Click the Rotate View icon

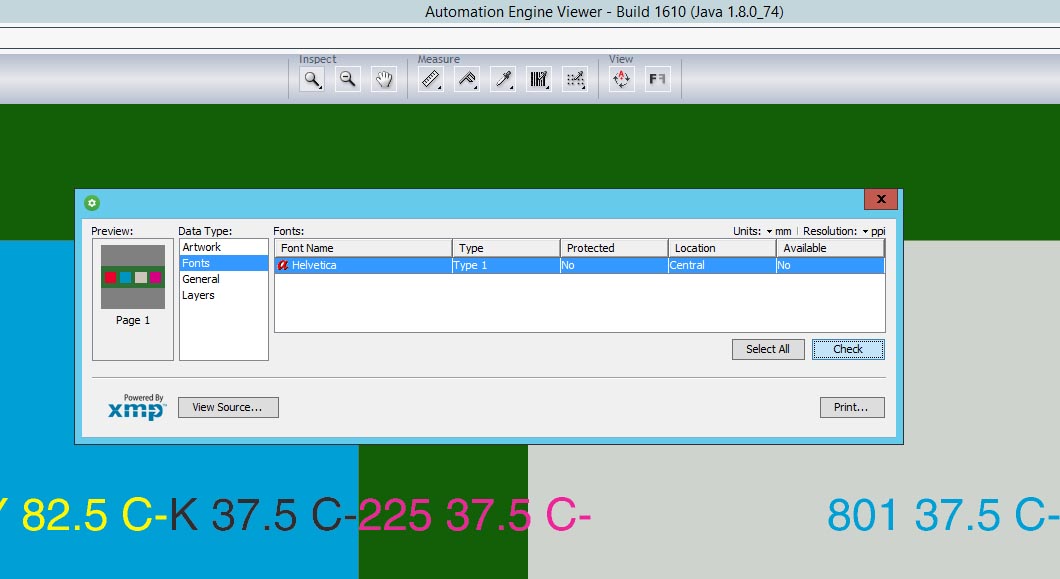coord(621,80)
